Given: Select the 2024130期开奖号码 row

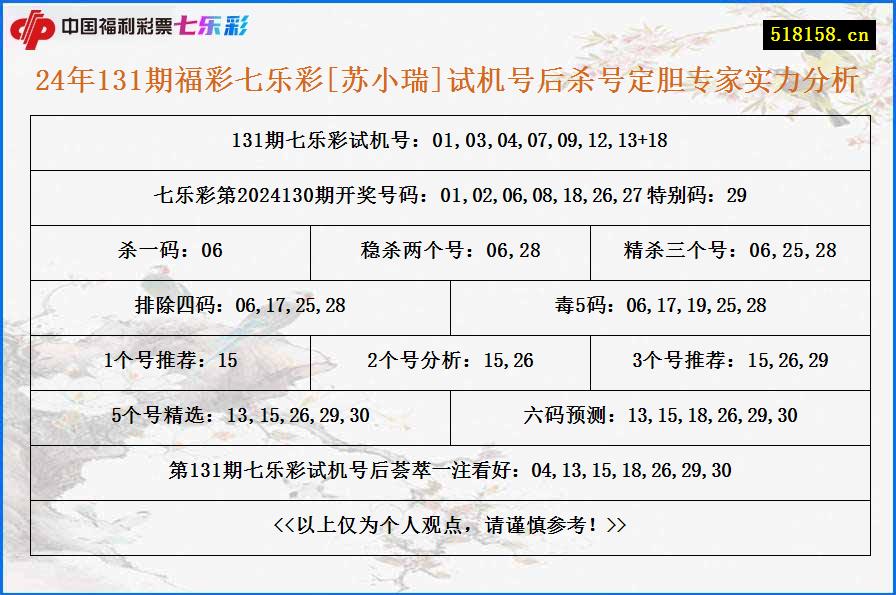Looking at the screenshot, I should (448, 197).
